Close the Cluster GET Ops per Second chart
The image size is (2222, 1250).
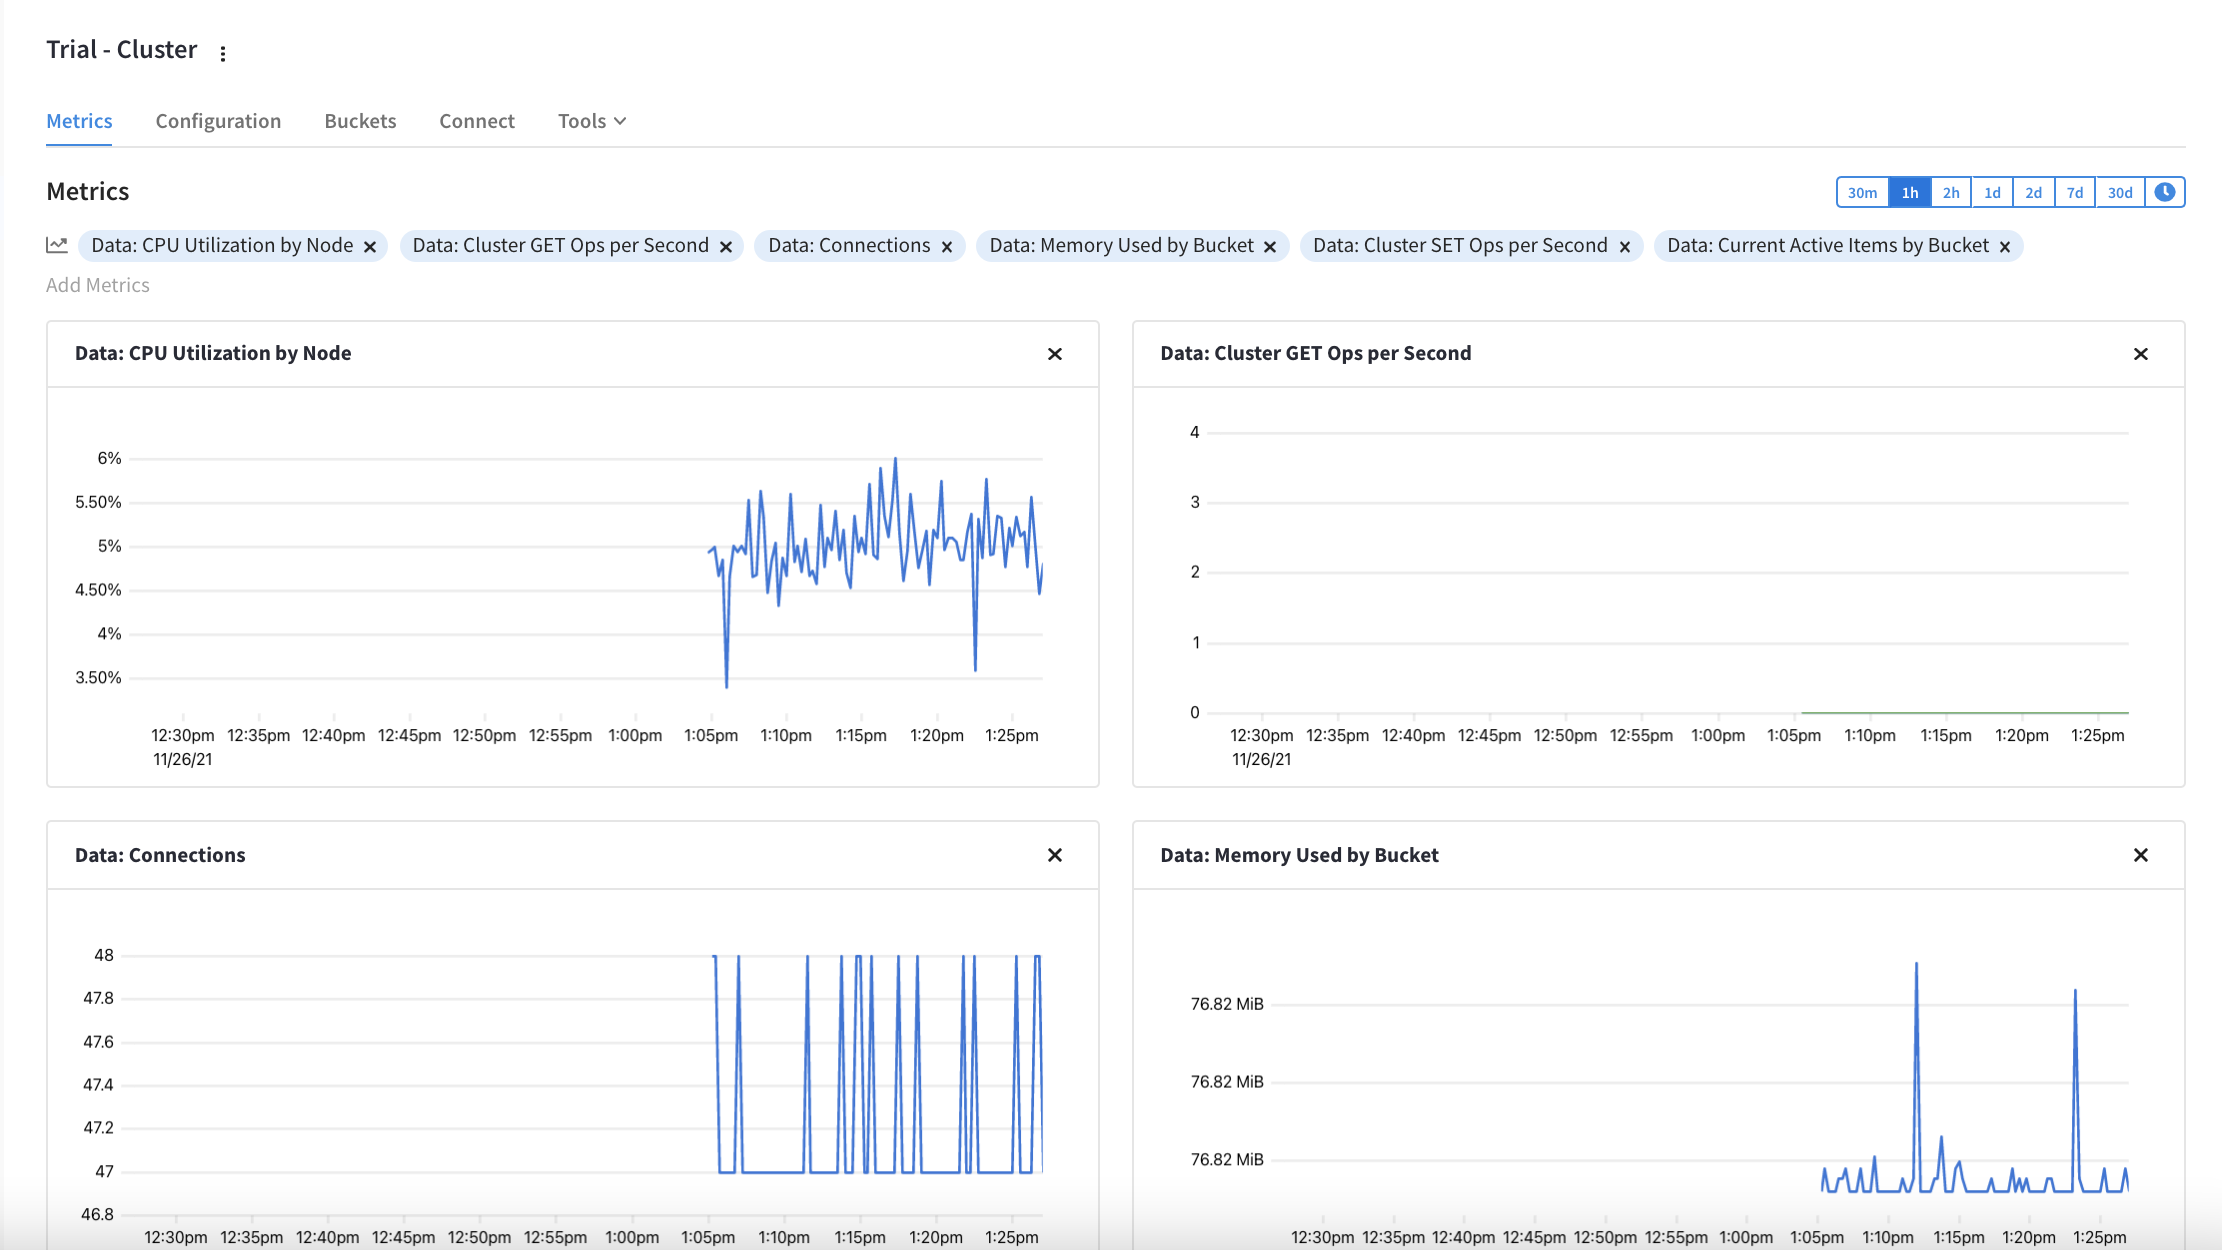(2141, 354)
